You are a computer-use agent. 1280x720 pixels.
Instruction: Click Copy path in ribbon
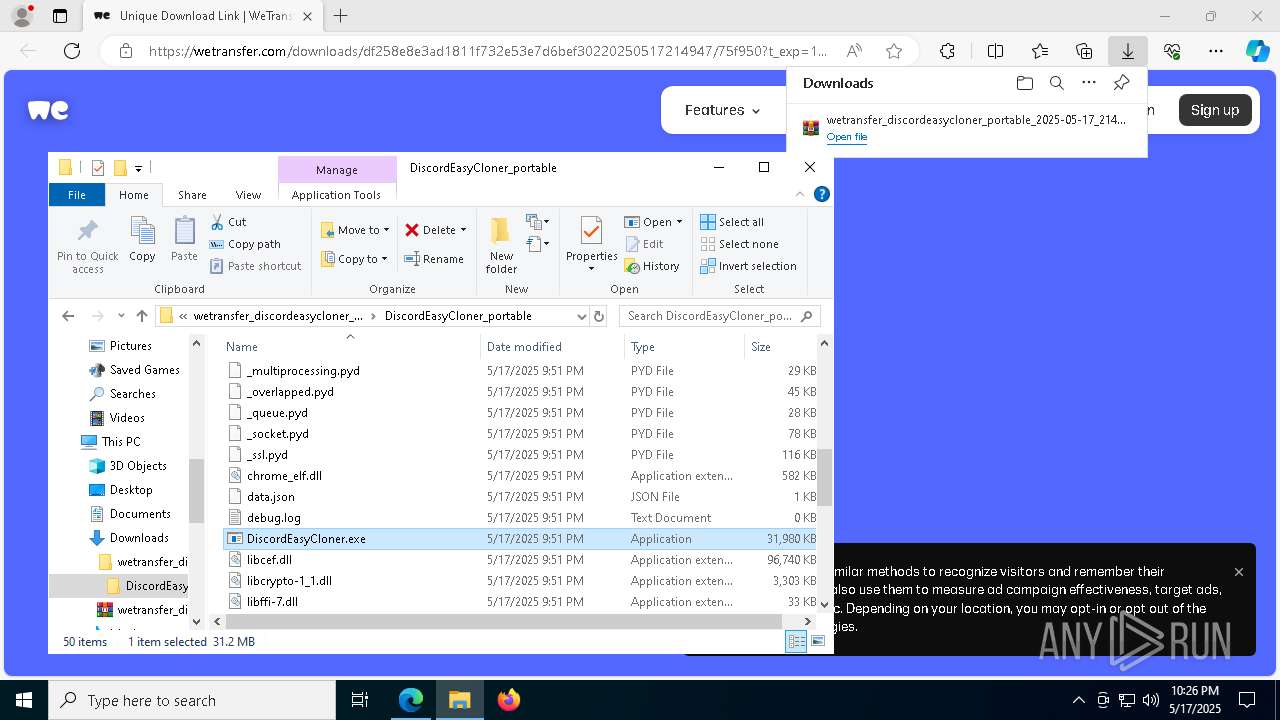click(x=245, y=244)
